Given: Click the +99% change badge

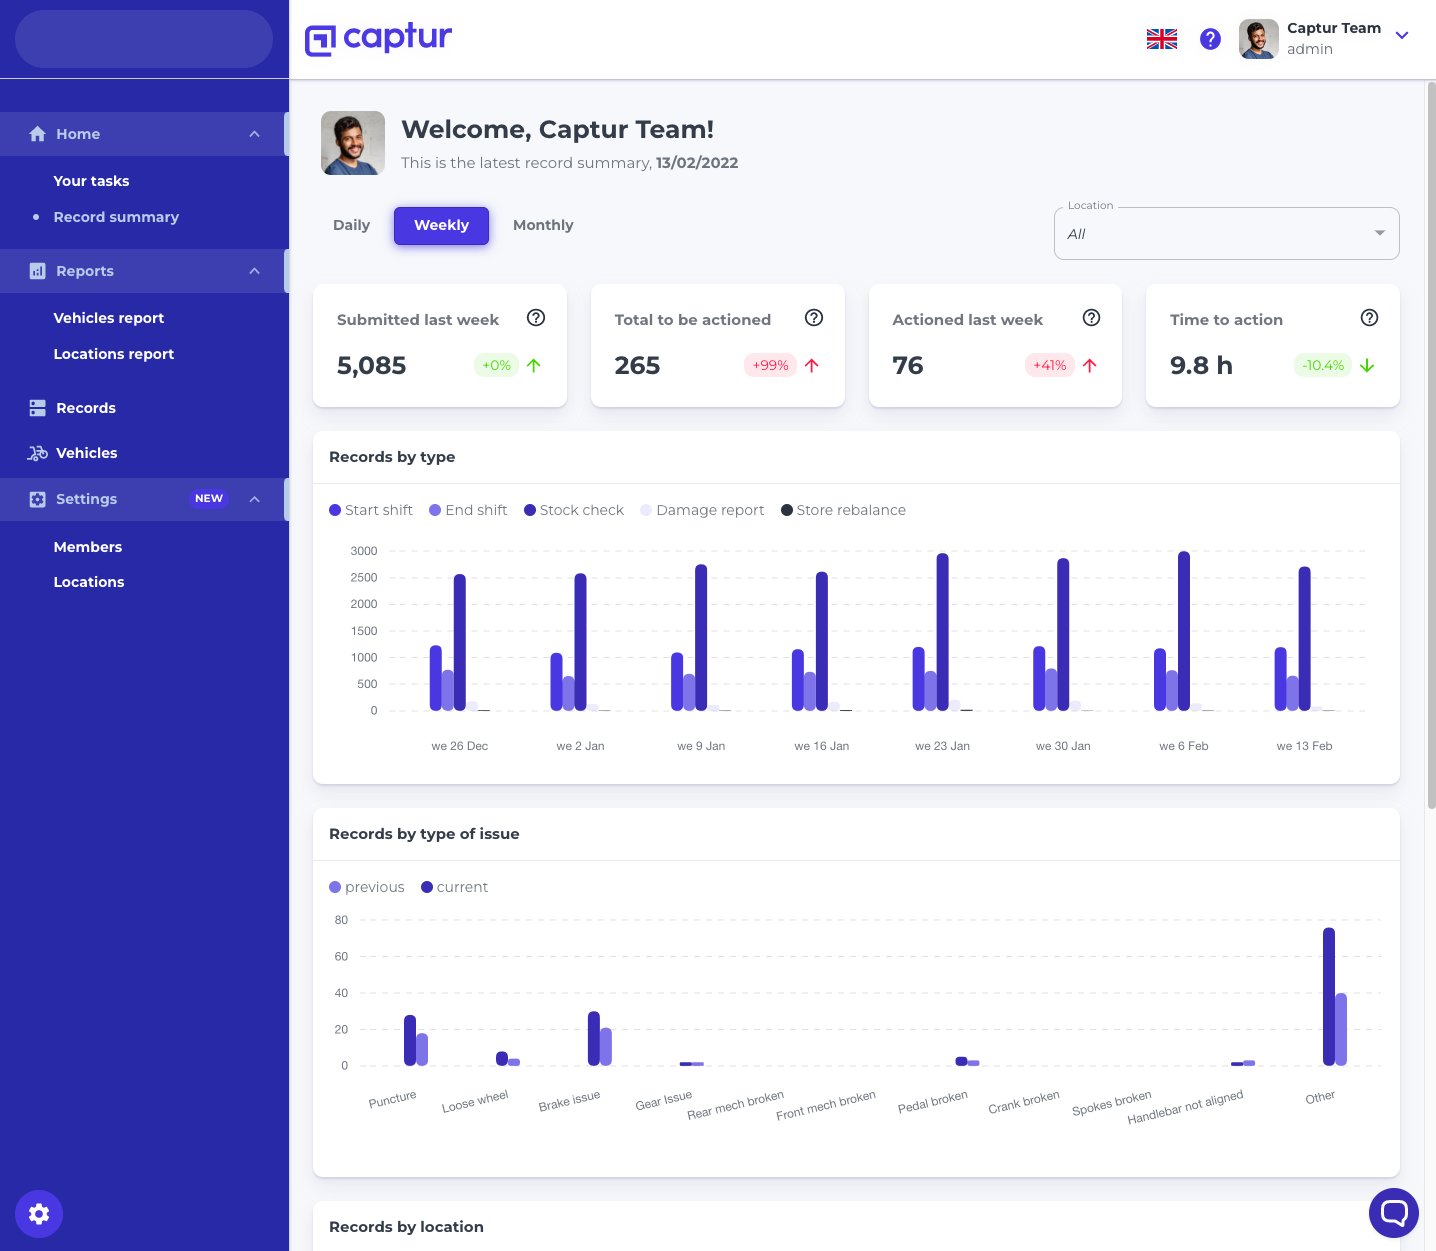Looking at the screenshot, I should (x=770, y=365).
